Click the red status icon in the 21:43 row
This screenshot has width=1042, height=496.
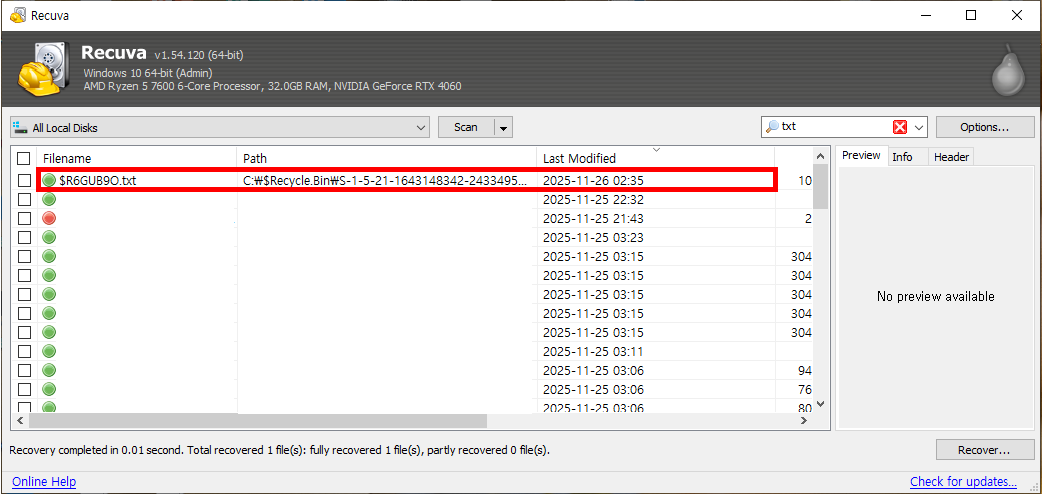tap(49, 219)
